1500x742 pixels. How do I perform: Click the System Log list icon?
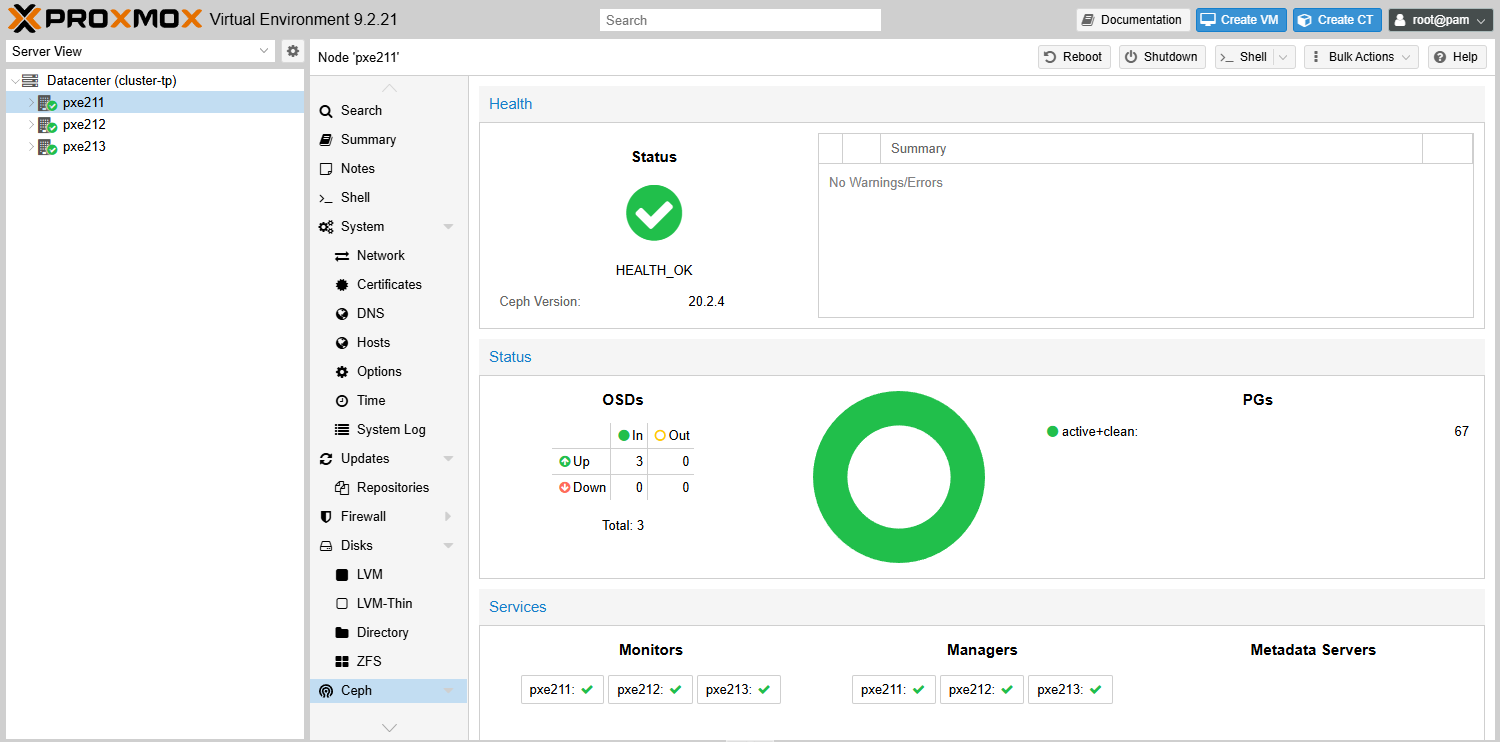click(342, 430)
